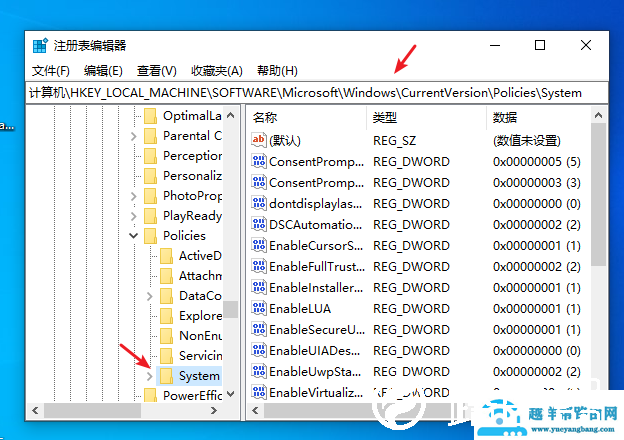The height and width of the screenshot is (440, 624).
Task: Click the EnableSecureU... DWORD icon
Action: 259,329
